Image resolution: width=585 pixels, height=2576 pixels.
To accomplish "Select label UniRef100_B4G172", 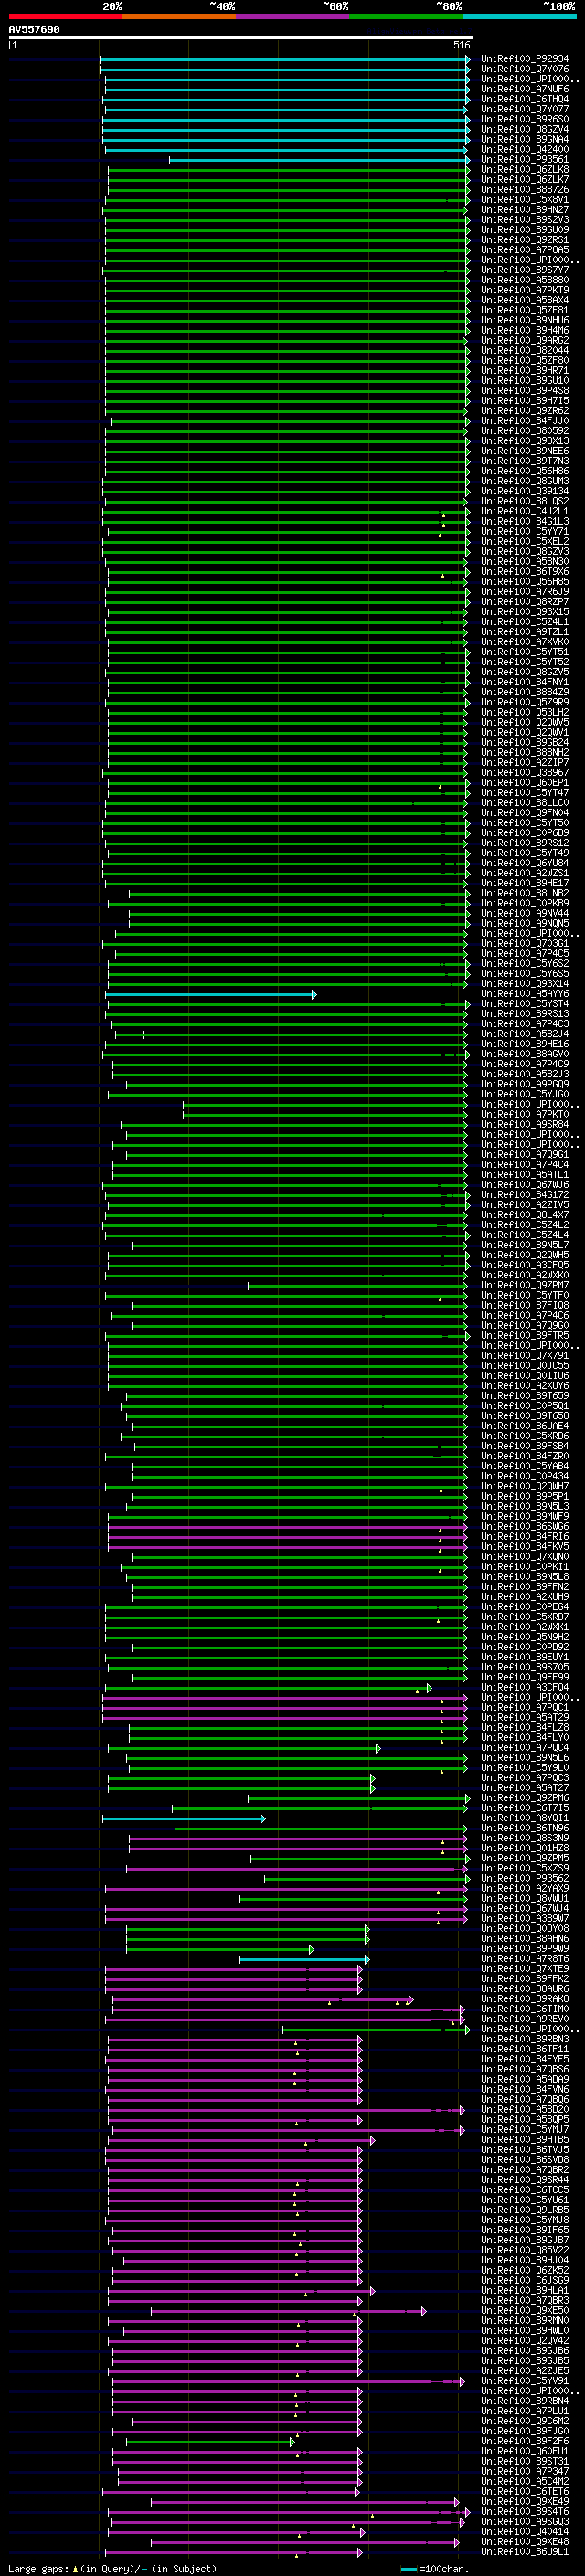I will 525,1196.
